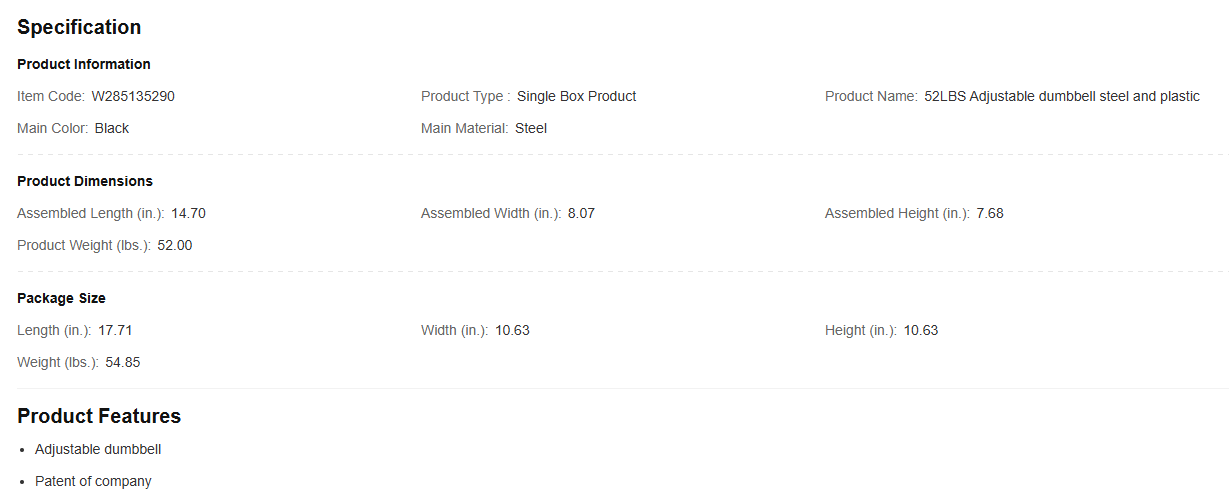Image resolution: width=1229 pixels, height=499 pixels.
Task: Click the Specification heading
Action: [x=79, y=27]
